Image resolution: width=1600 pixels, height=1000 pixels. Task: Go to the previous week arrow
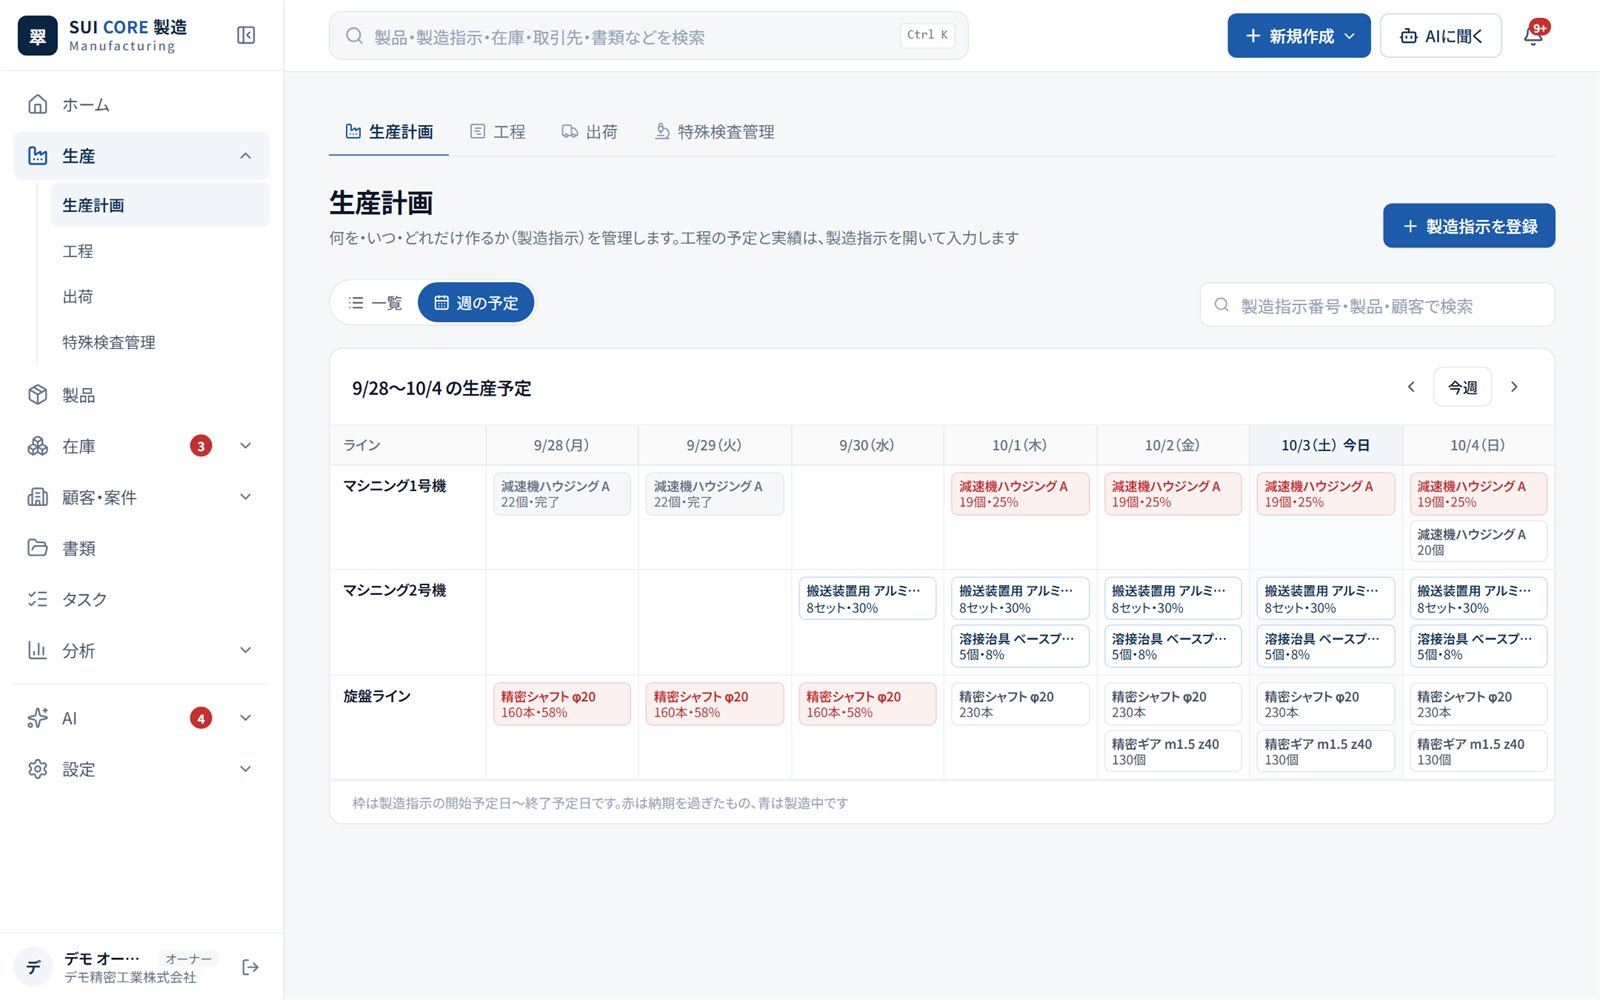[1411, 387]
